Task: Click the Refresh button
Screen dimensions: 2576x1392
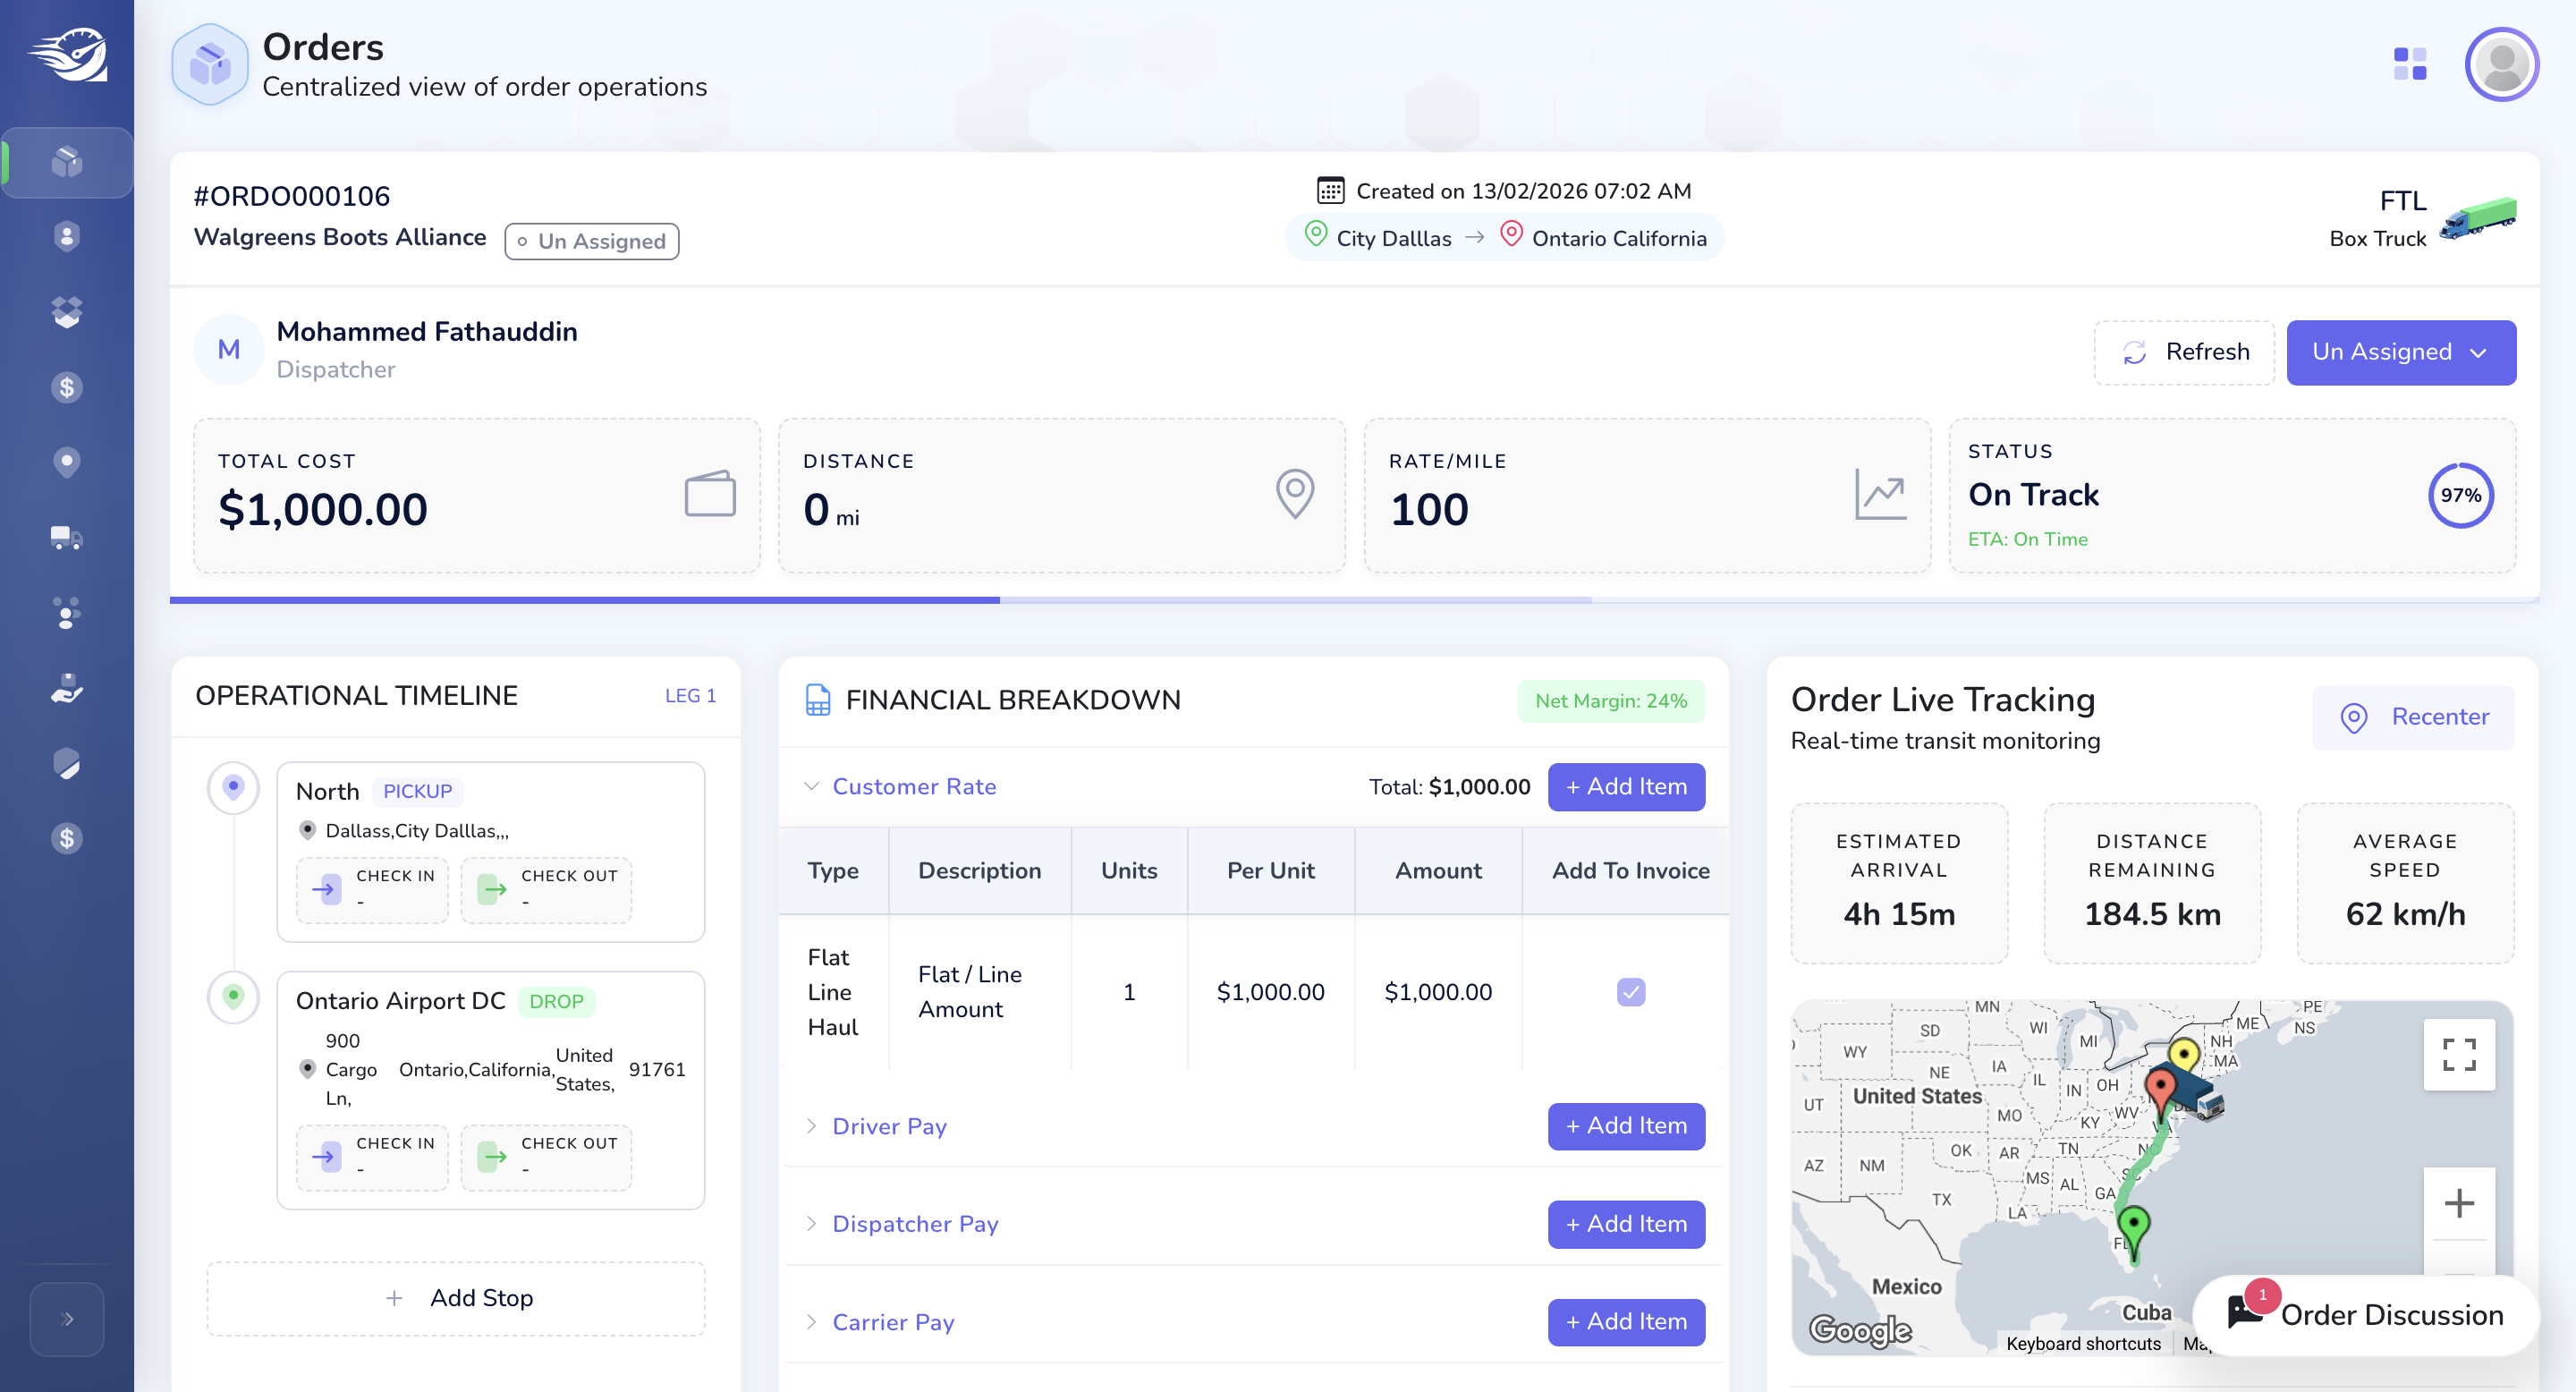Action: [2185, 352]
